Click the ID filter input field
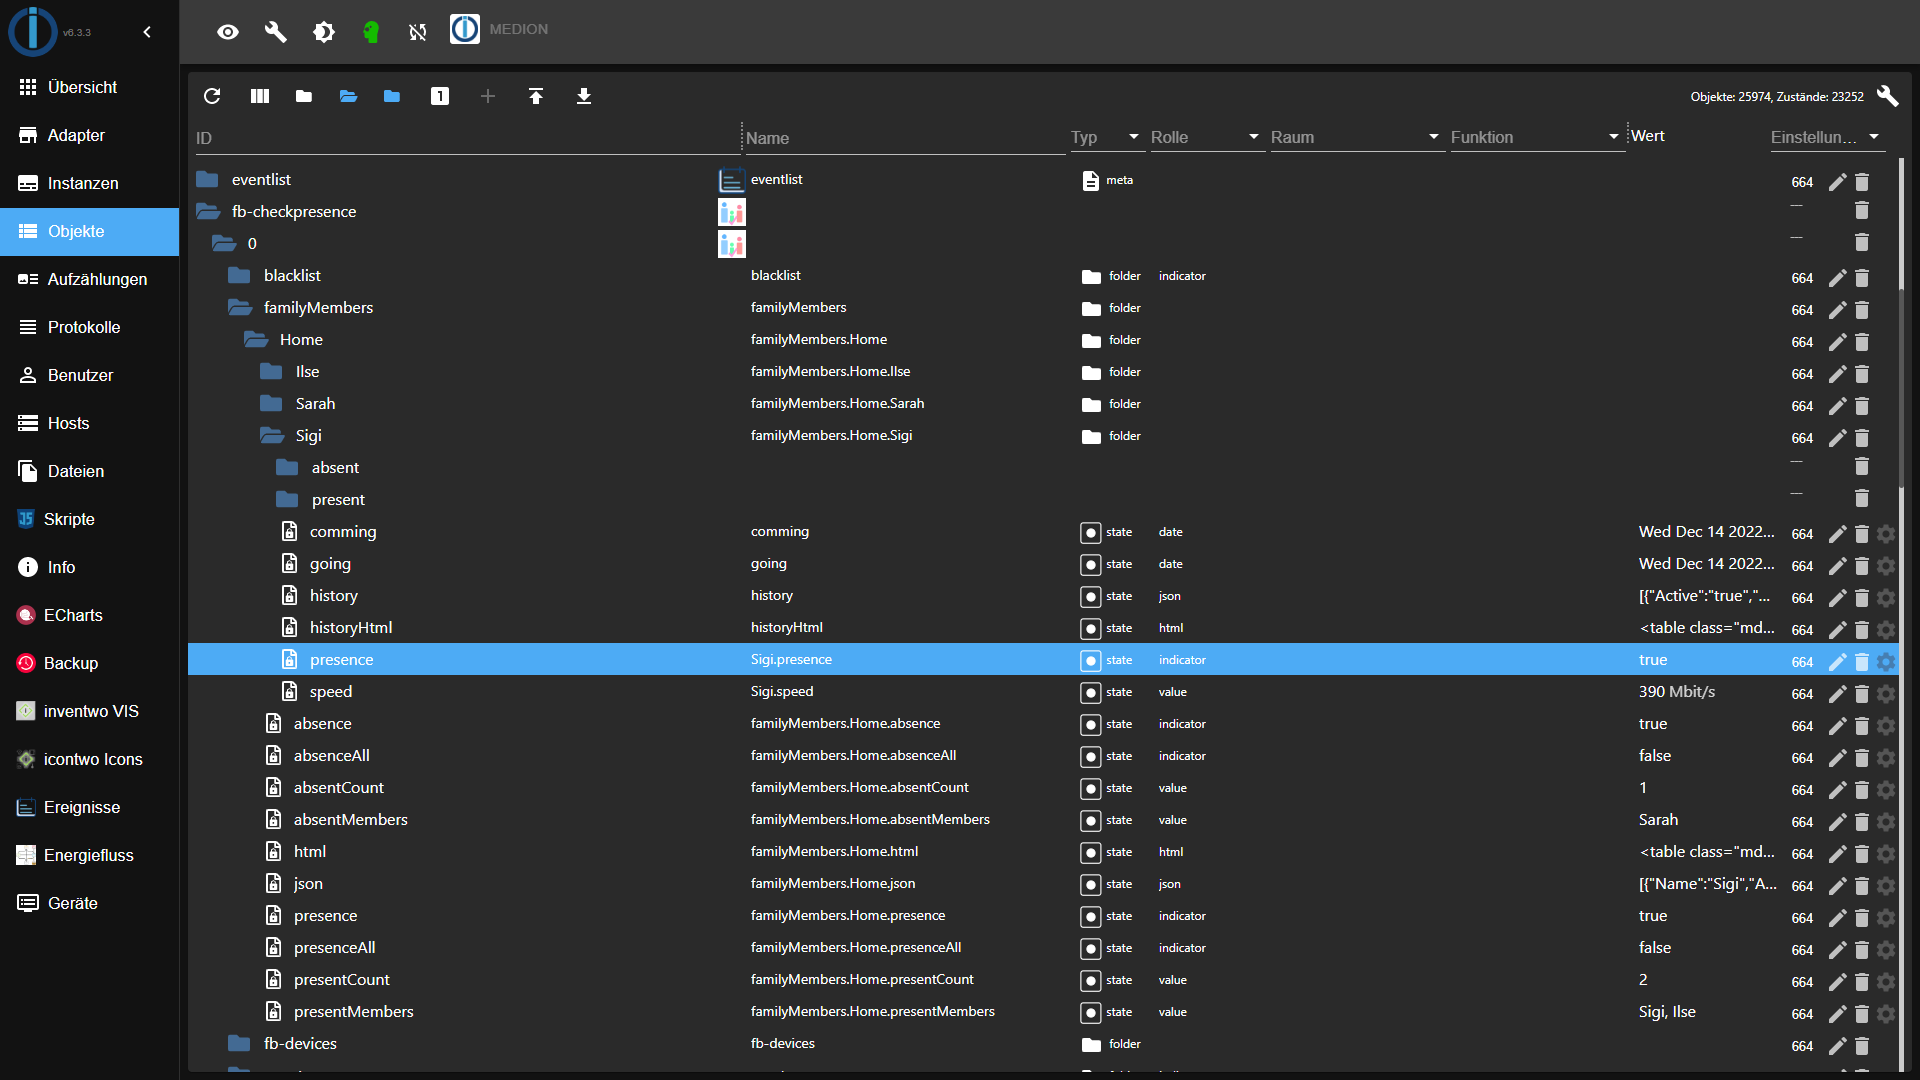This screenshot has height=1080, width=1920. click(x=467, y=138)
